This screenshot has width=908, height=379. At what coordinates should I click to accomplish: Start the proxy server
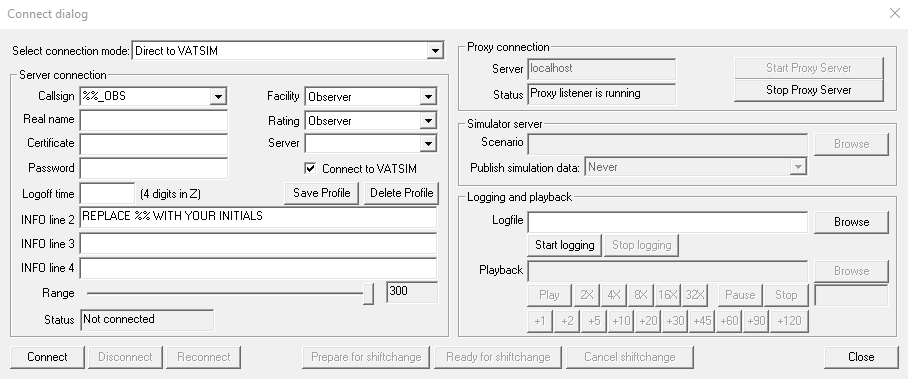pos(808,68)
